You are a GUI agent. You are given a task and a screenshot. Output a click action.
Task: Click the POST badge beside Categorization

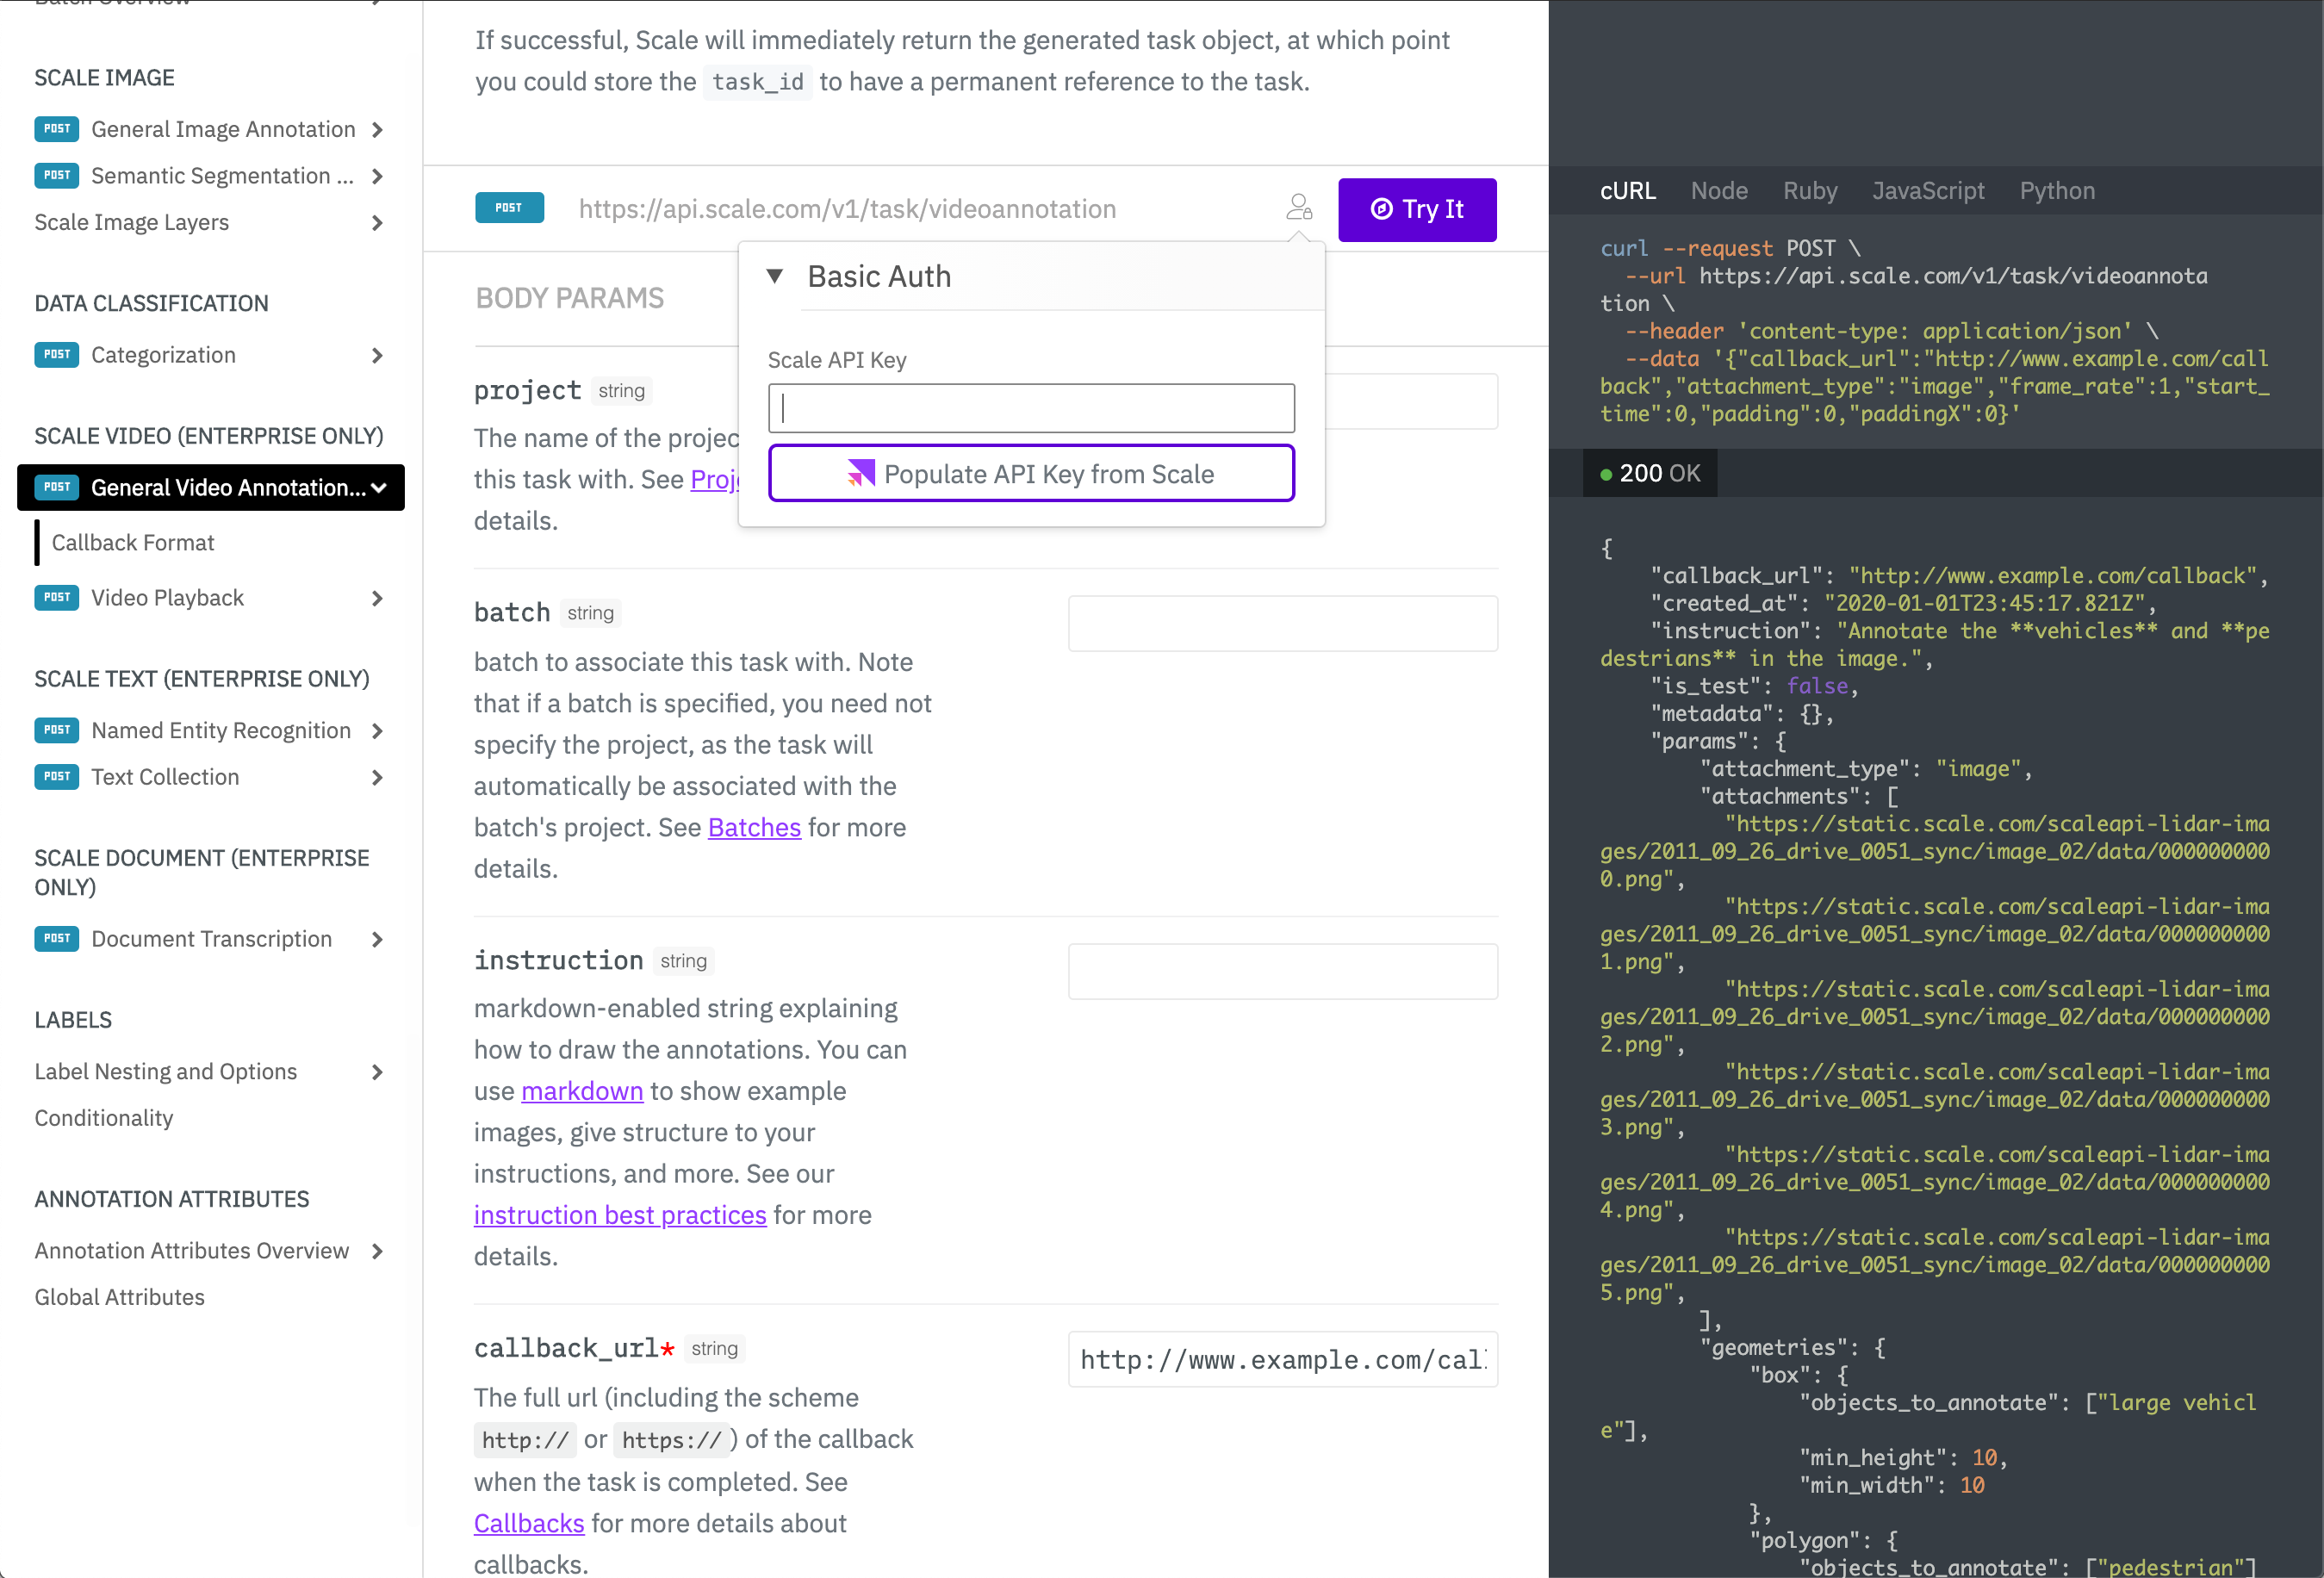(x=57, y=355)
